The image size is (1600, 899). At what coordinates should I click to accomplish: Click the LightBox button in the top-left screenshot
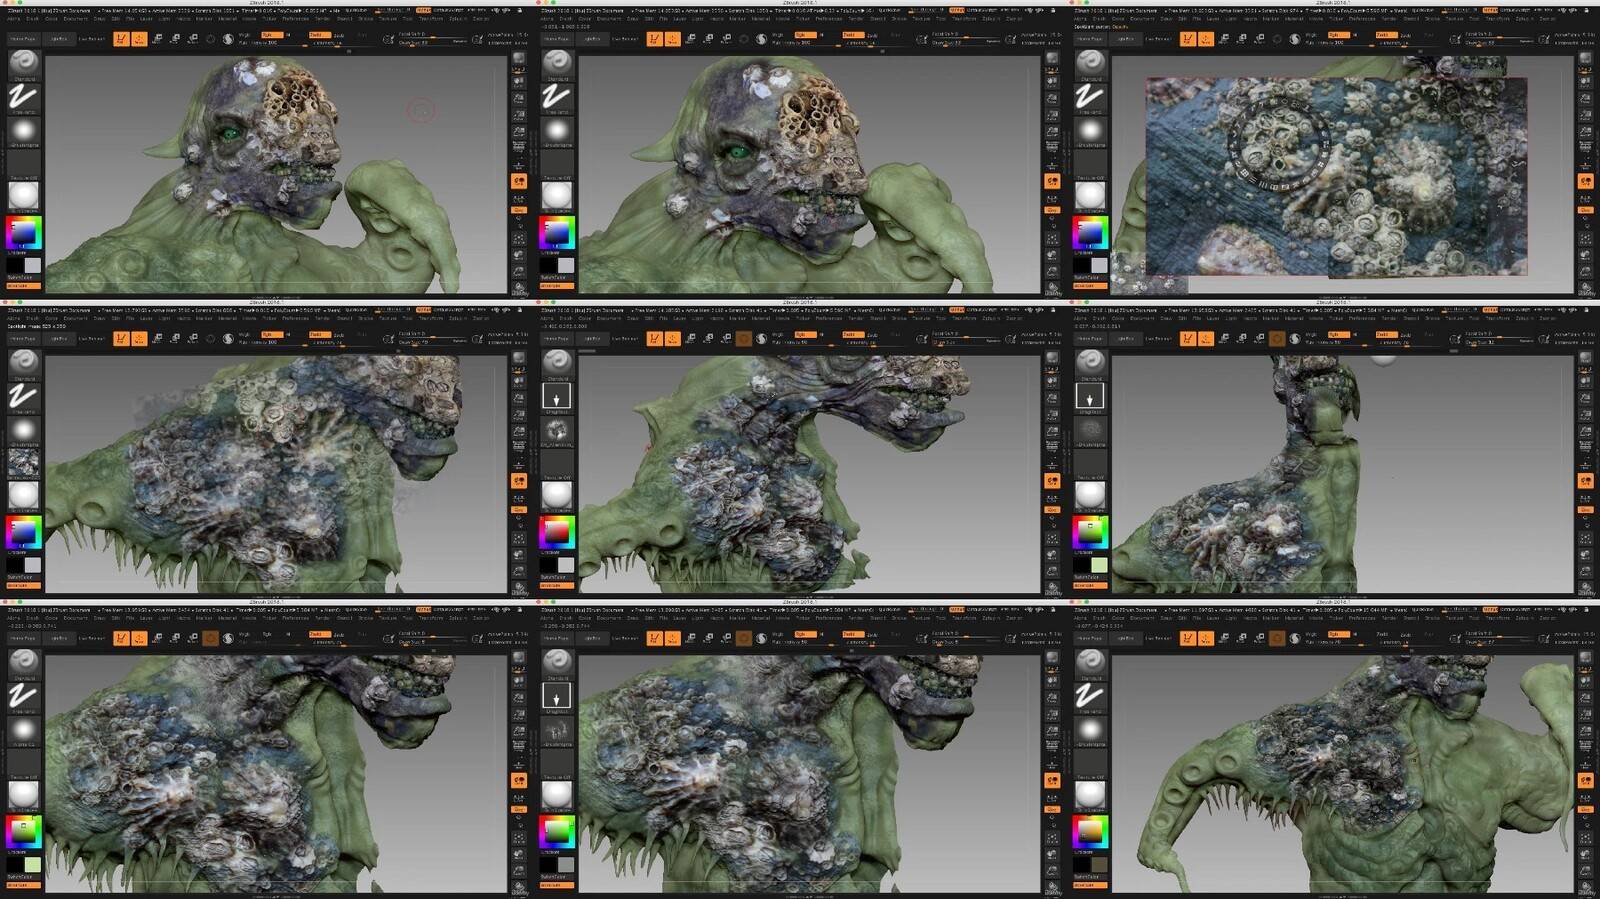tap(59, 39)
